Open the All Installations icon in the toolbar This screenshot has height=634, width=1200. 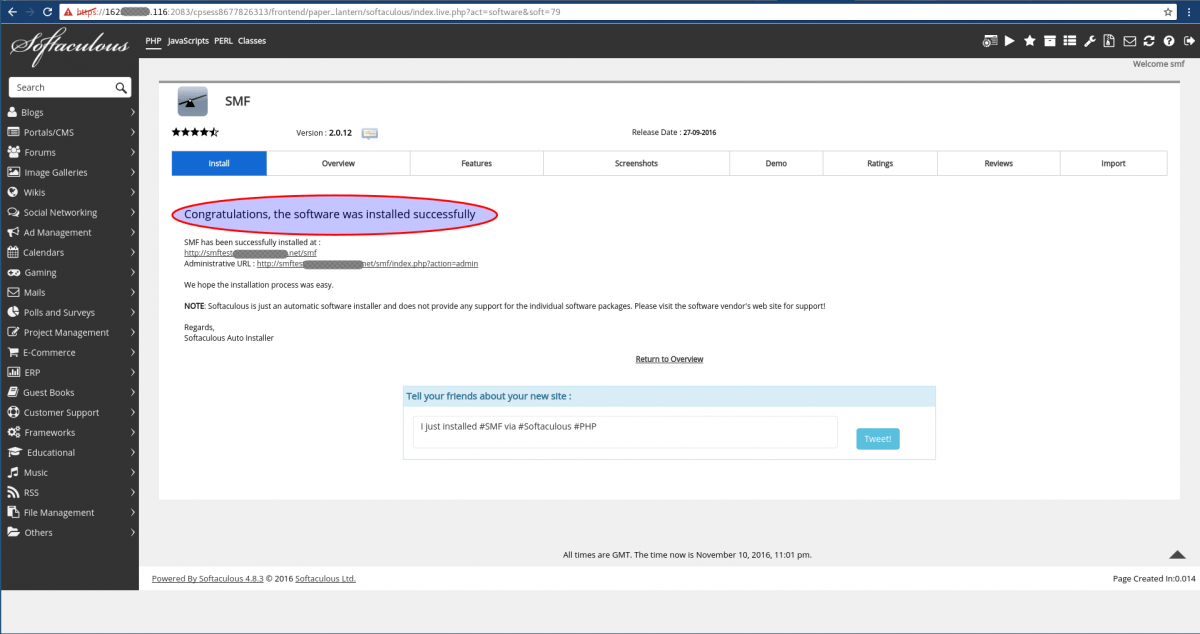point(990,41)
